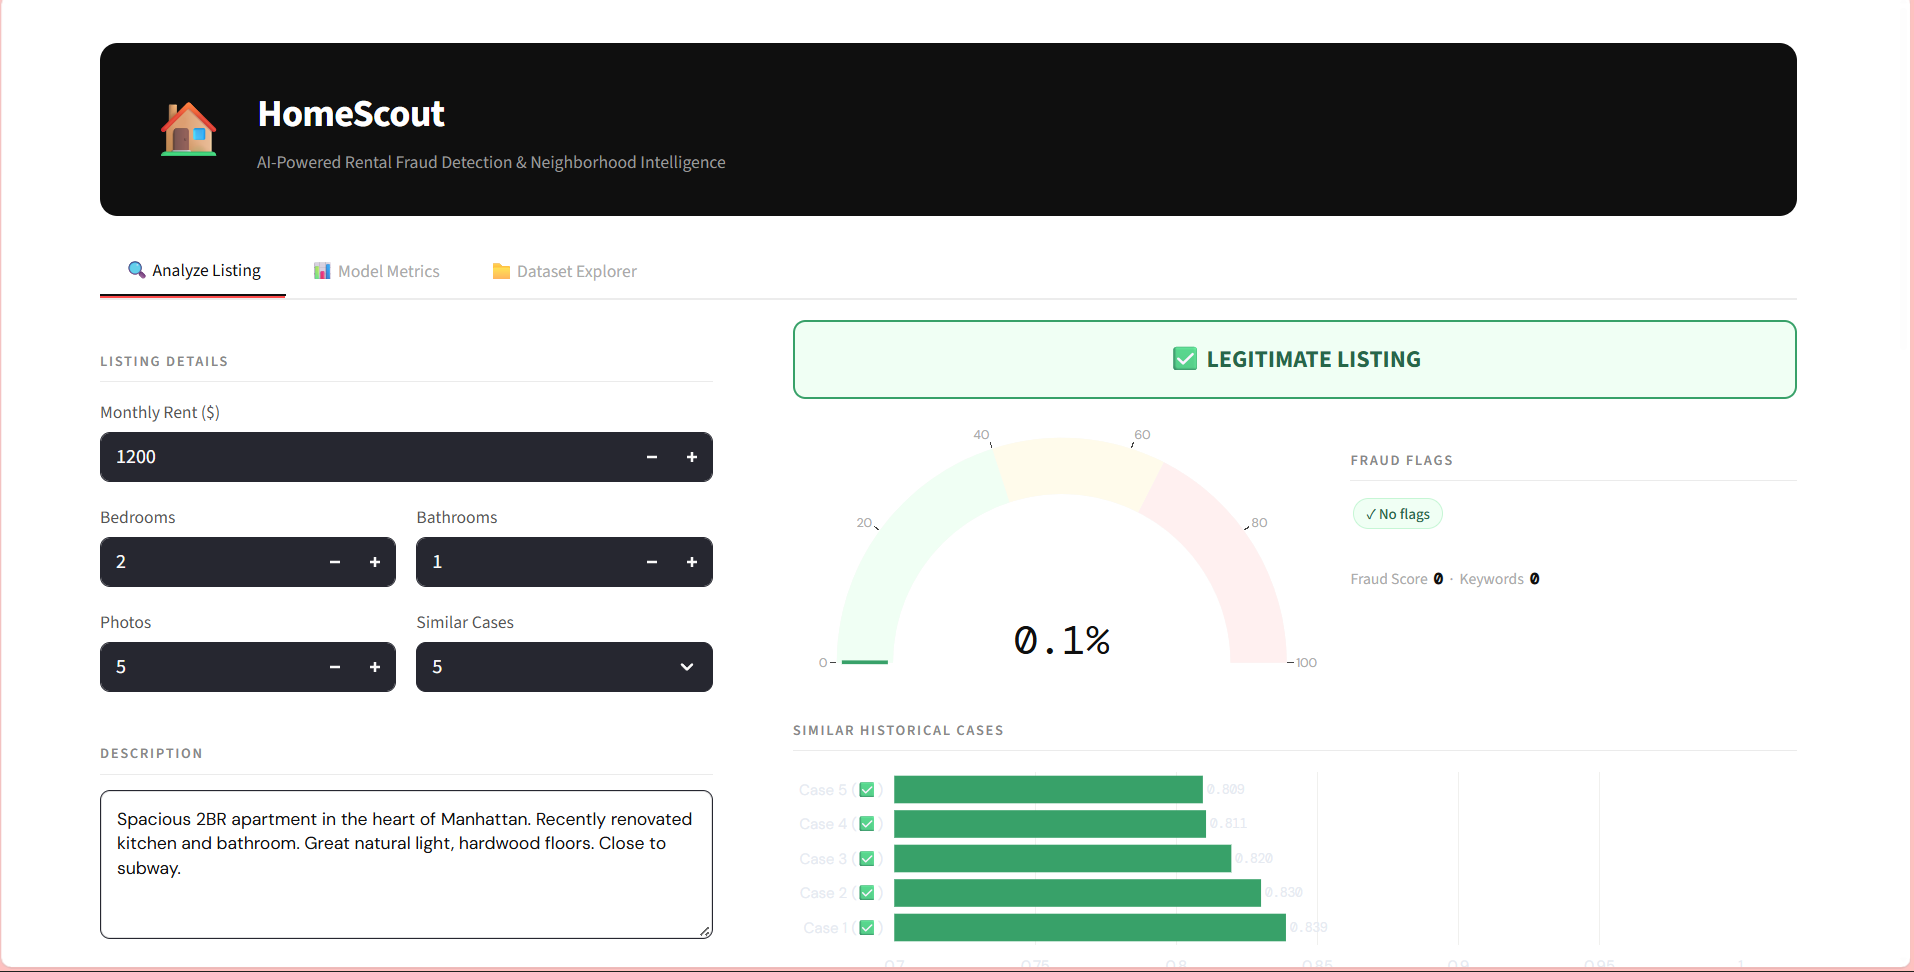Screen dimensions: 1914x972
Task: Toggle the checkbox beside Case 3
Action: coord(867,858)
